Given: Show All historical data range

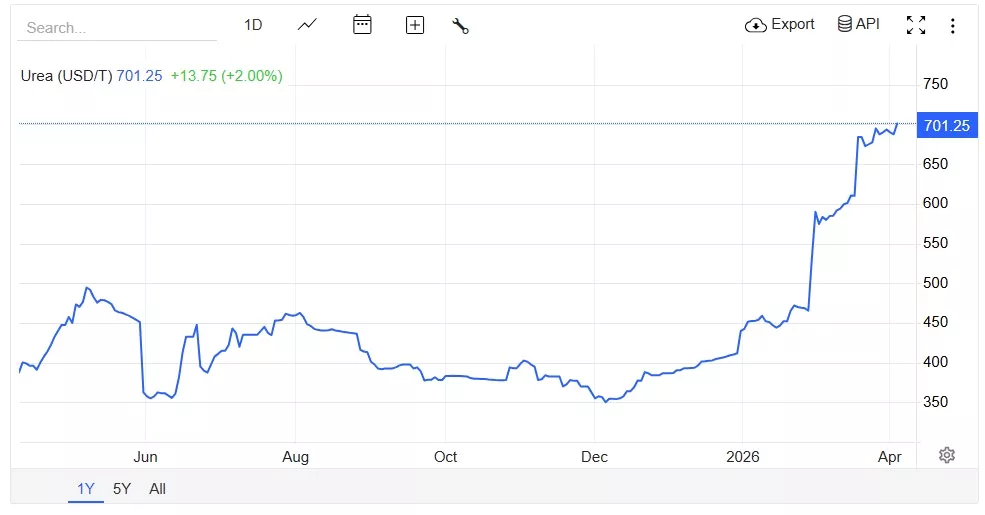Looking at the screenshot, I should coord(157,489).
